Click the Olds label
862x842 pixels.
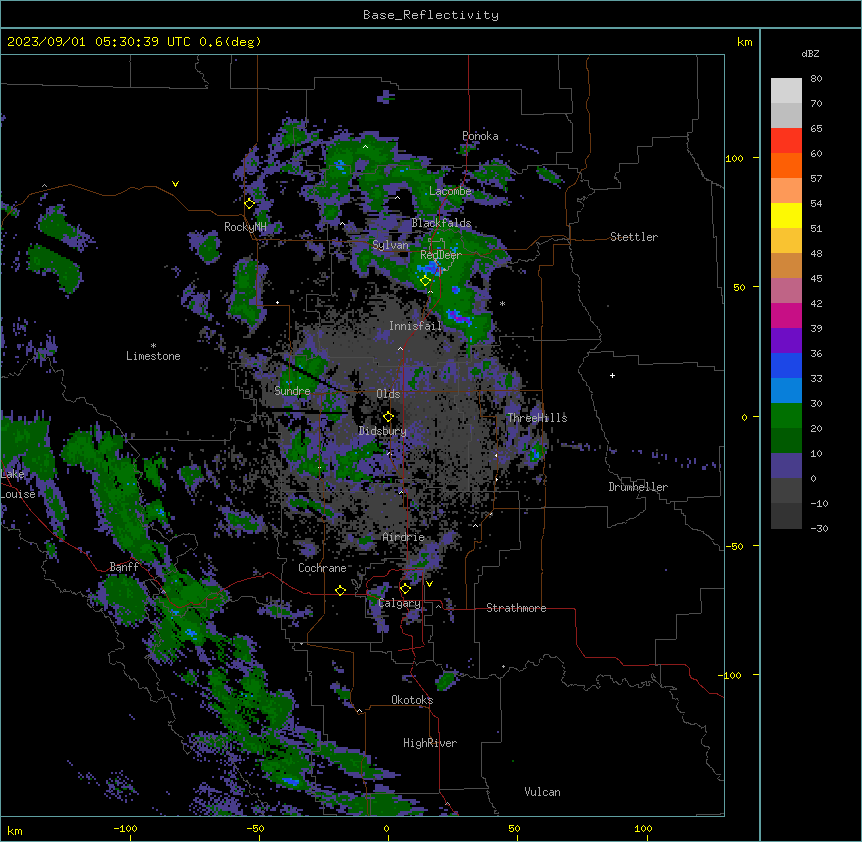[x=388, y=394]
